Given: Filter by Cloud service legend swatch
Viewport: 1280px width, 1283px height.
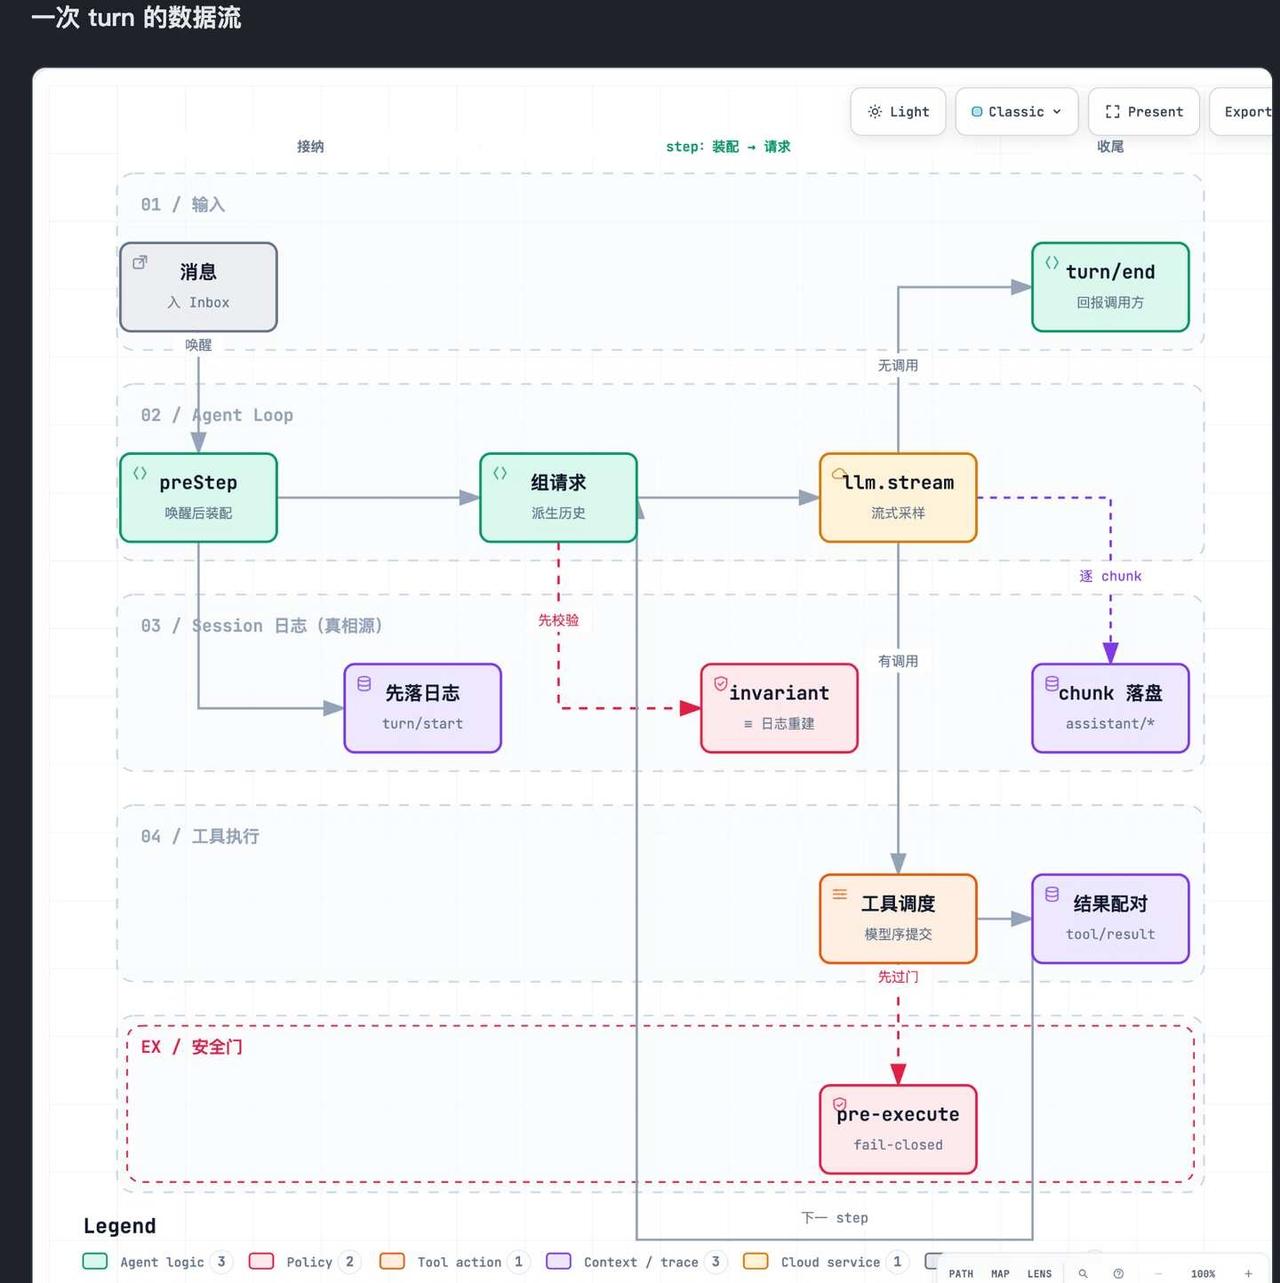Looking at the screenshot, I should 755,1261.
